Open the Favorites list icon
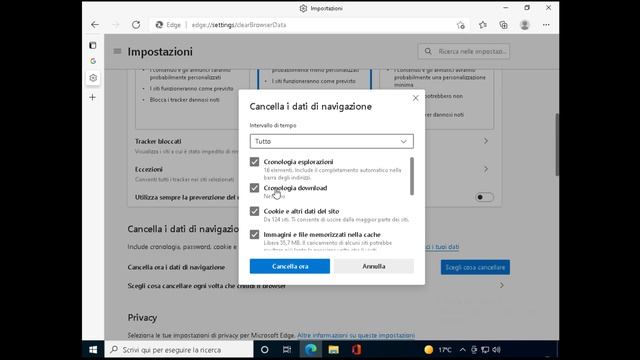 [483, 25]
